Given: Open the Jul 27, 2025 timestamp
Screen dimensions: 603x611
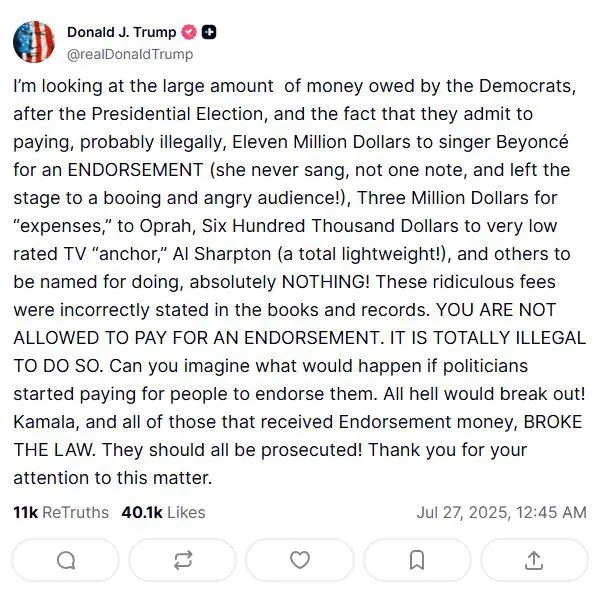Looking at the screenshot, I should 501,512.
